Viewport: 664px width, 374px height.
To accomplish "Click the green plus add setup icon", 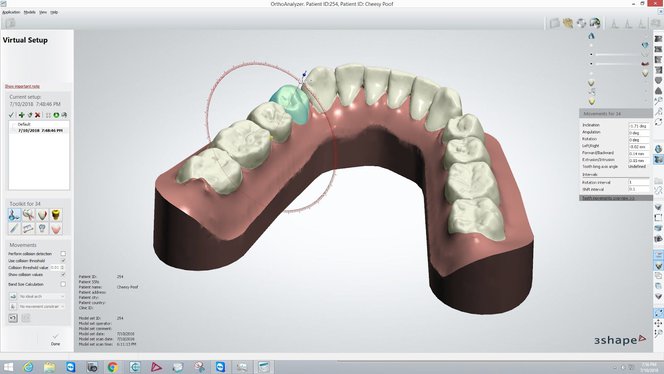I will pos(21,115).
